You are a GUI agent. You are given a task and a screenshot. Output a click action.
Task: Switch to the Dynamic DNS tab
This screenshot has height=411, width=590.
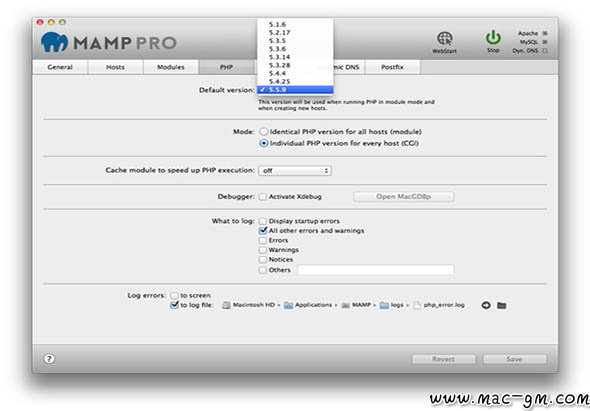(x=348, y=67)
